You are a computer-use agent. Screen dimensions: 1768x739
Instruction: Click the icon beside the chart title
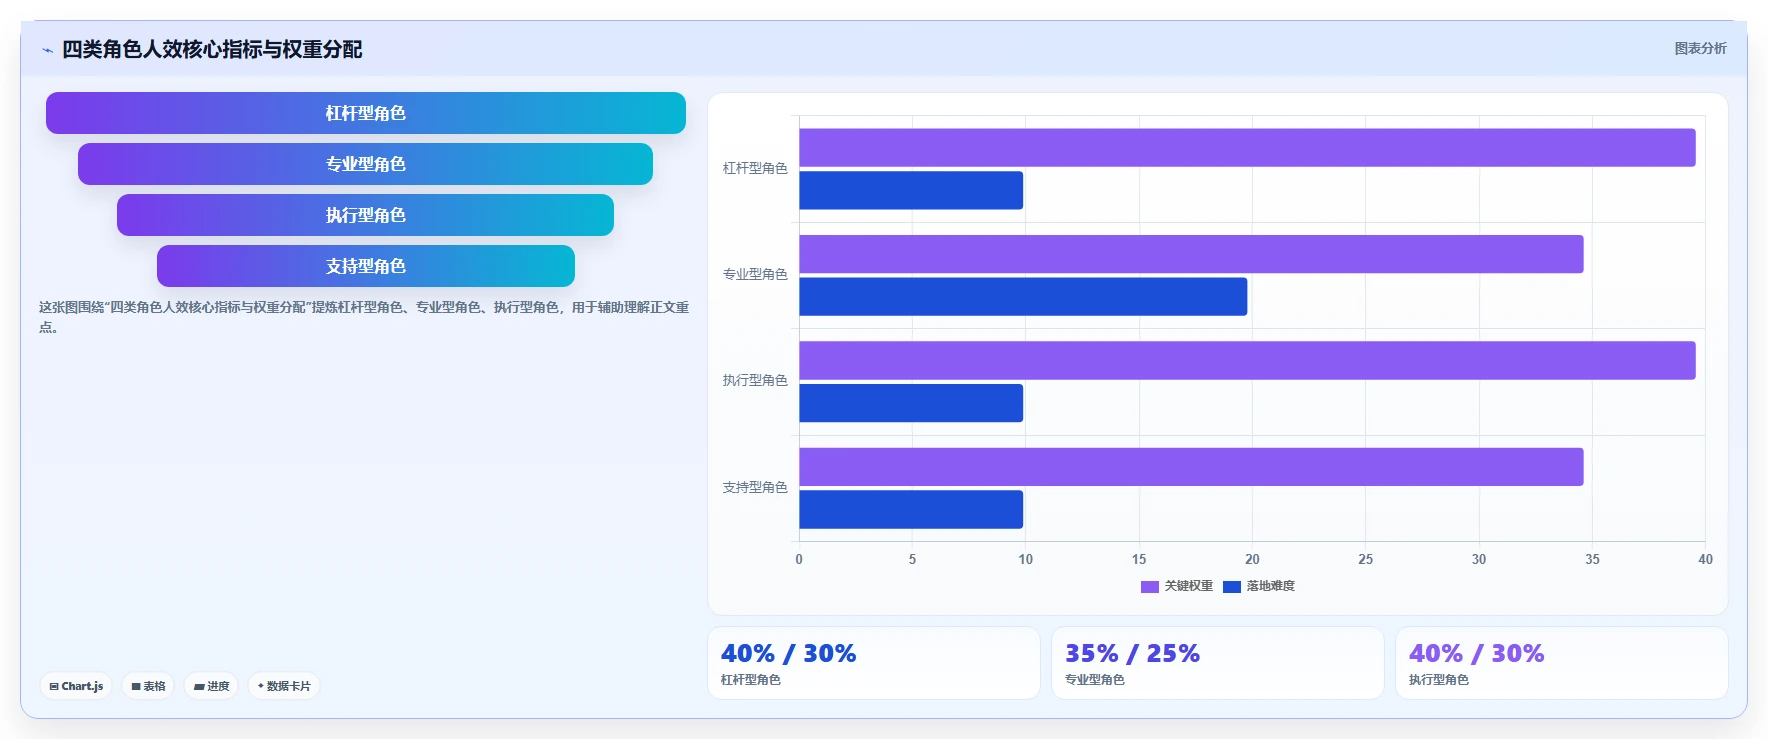coord(47,50)
